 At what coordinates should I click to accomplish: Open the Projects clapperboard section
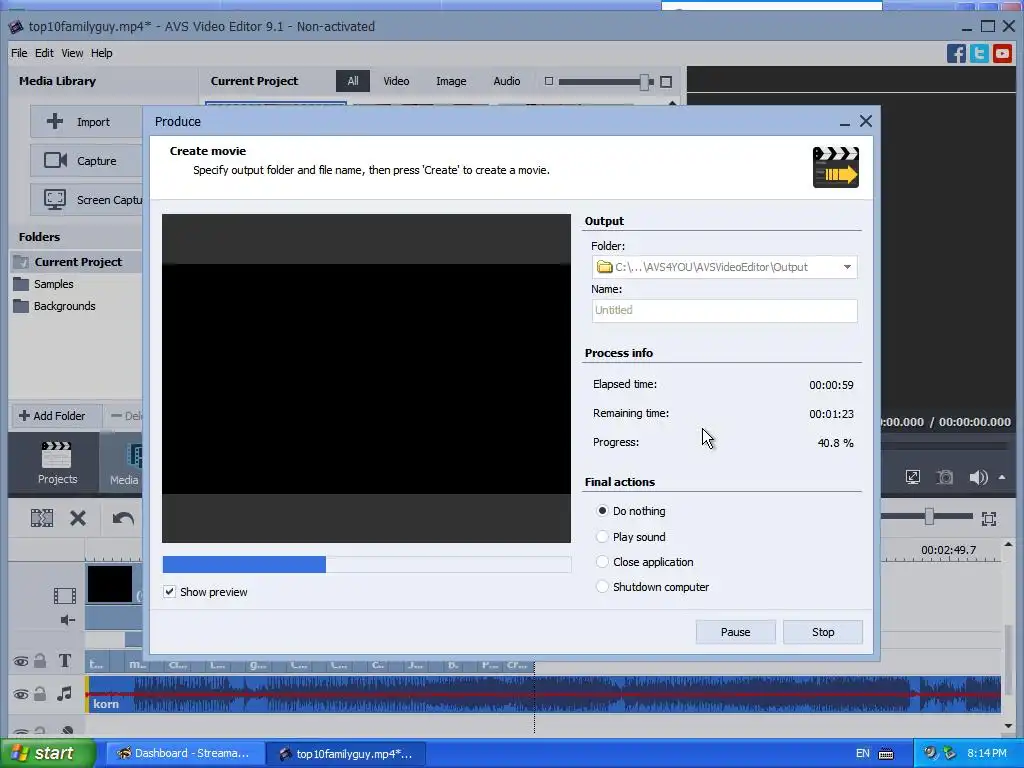(x=57, y=462)
